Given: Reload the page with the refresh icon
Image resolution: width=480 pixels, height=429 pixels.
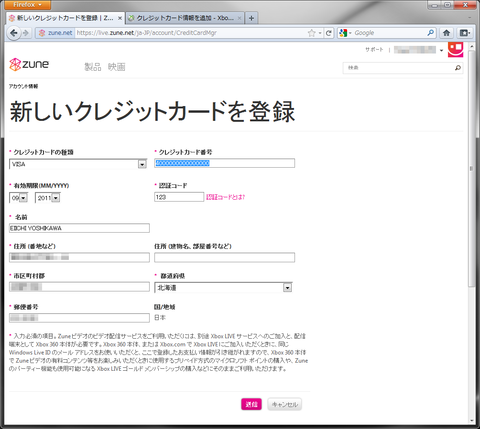Looking at the screenshot, I should pyautogui.click(x=329, y=33).
